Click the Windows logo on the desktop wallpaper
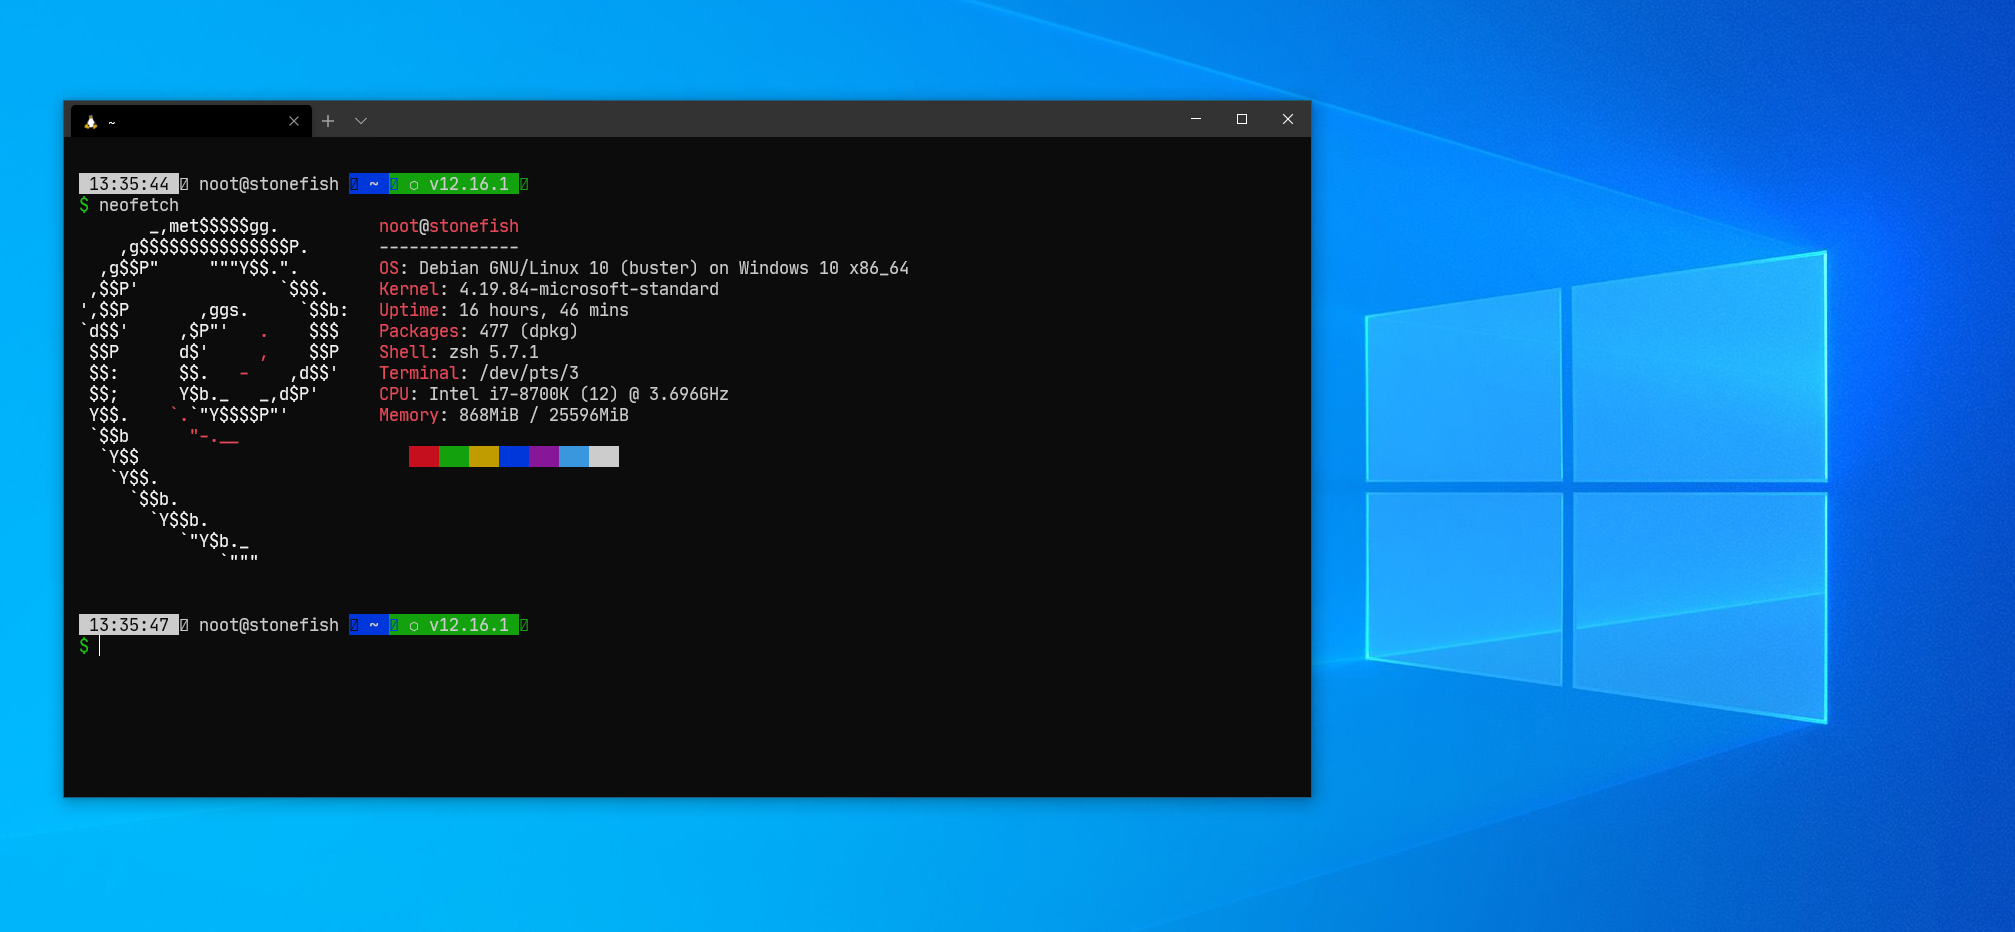2015x932 pixels. coord(1596,487)
